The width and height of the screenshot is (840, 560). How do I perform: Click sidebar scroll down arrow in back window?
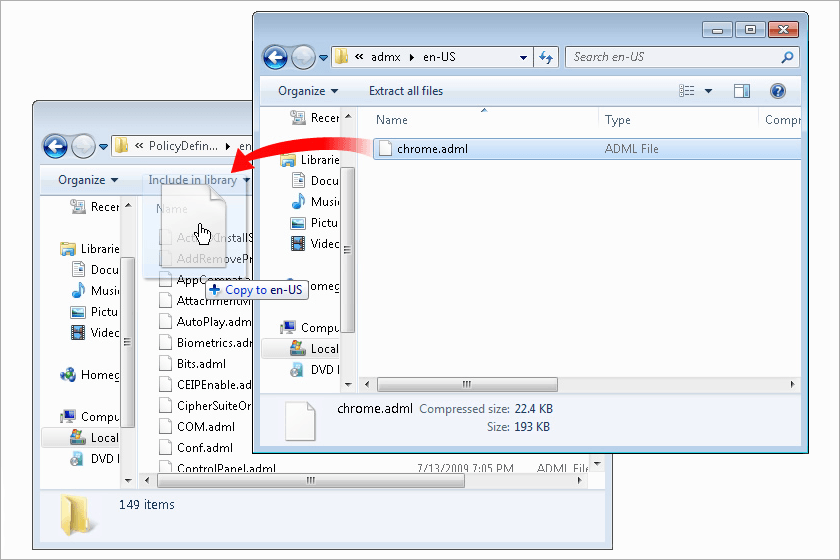point(128,481)
